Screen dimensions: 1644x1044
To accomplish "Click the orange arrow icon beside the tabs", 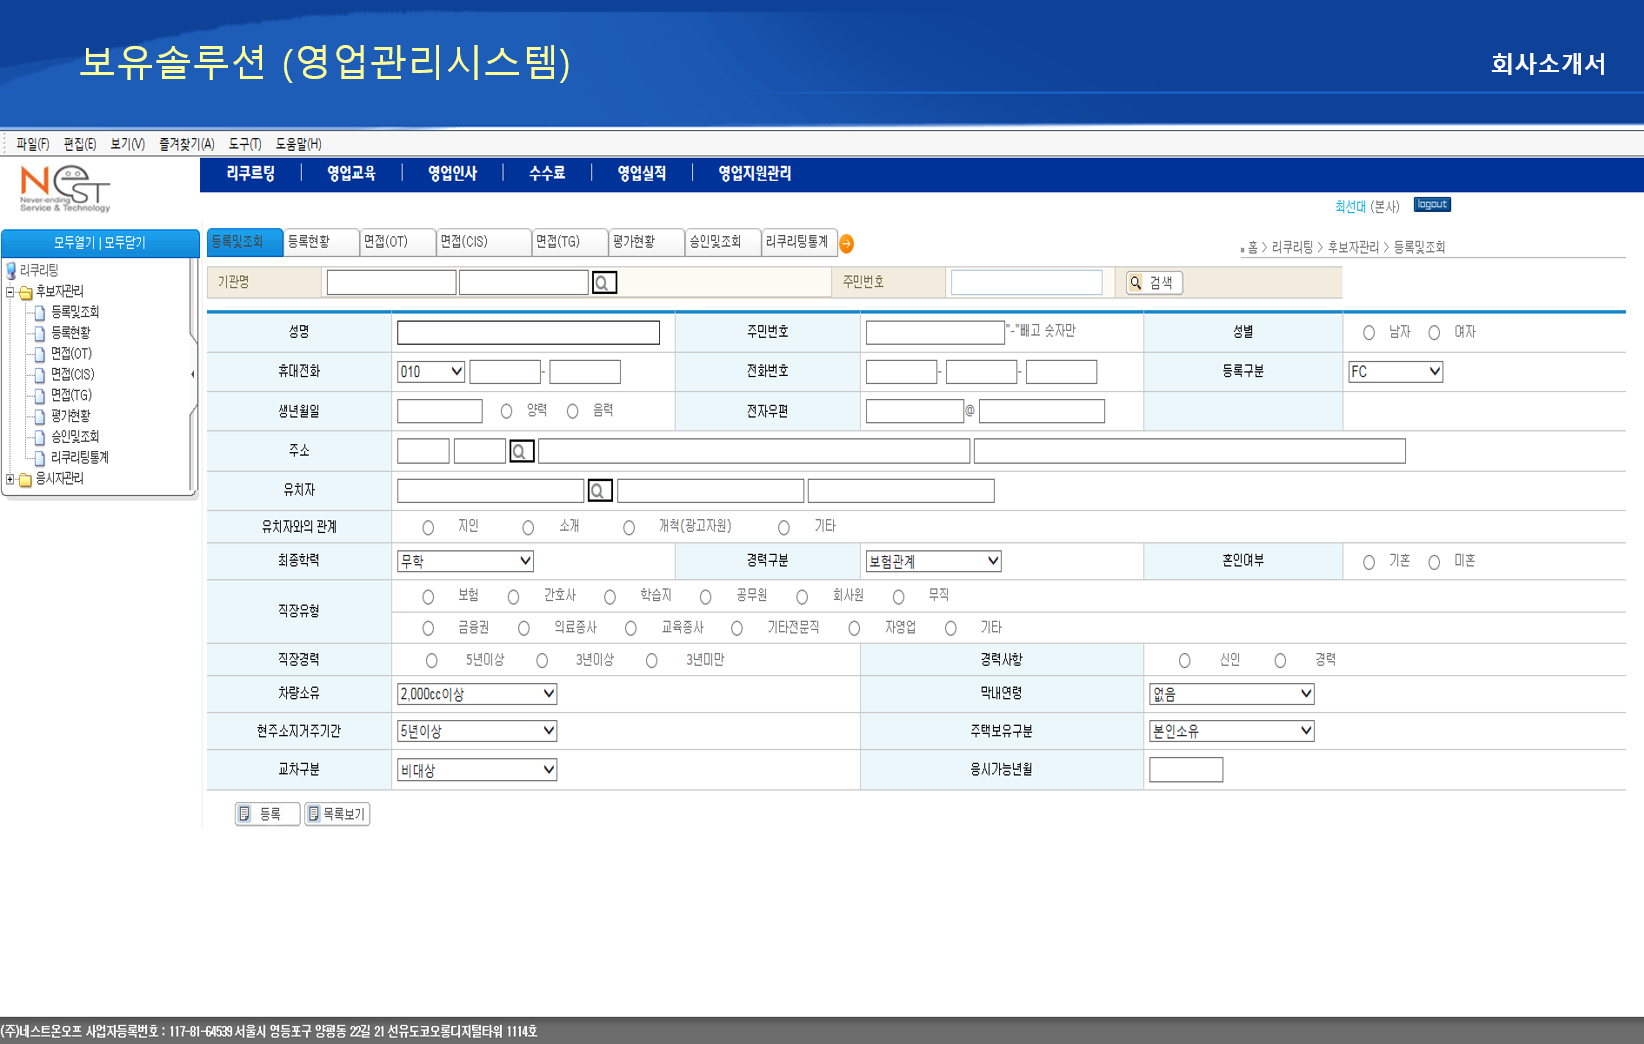I will tap(846, 242).
